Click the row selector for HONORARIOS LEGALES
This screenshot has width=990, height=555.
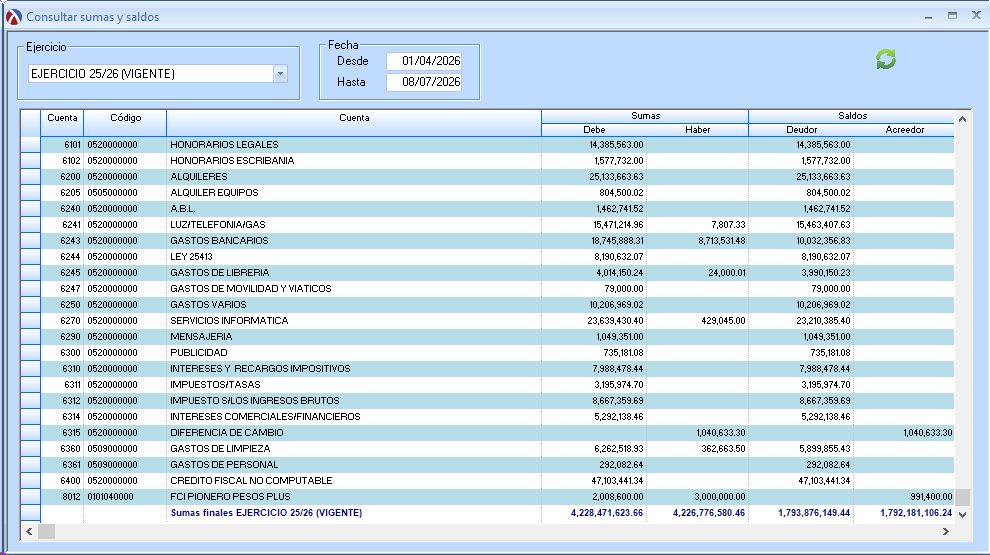[x=30, y=145]
